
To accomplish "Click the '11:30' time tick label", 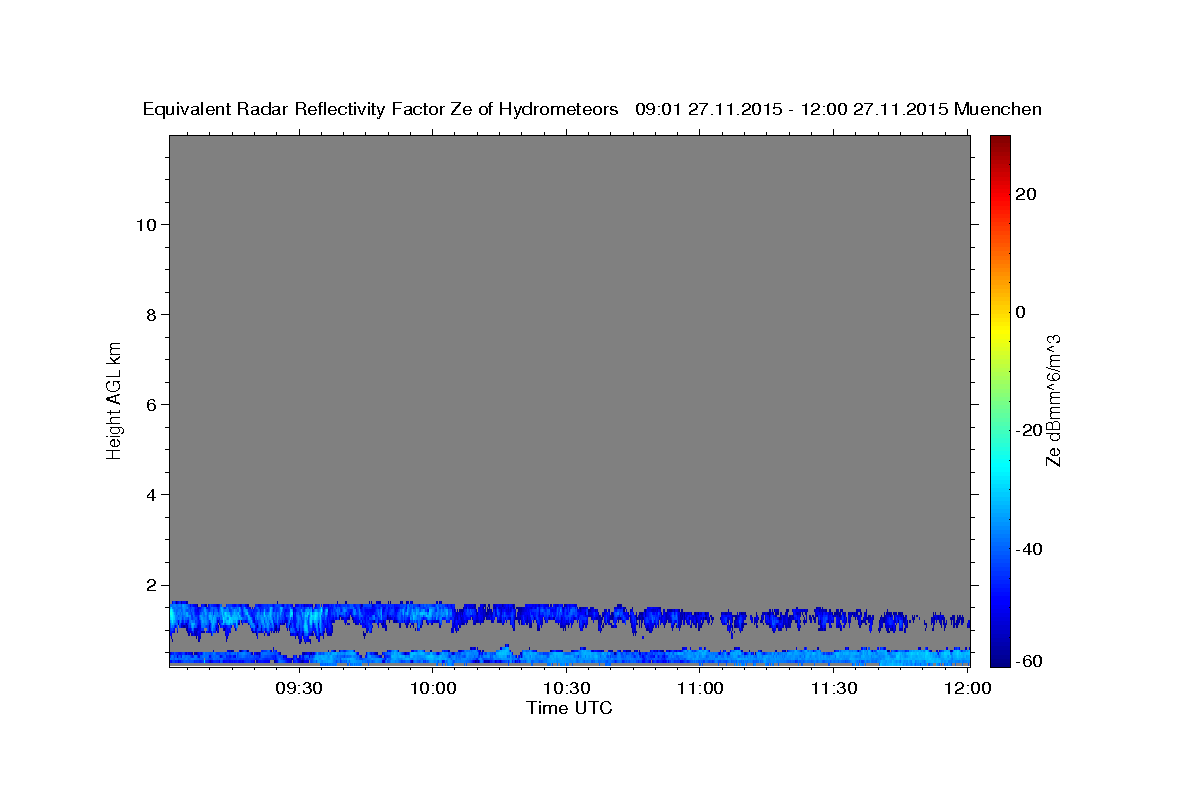I will pyautogui.click(x=834, y=689).
